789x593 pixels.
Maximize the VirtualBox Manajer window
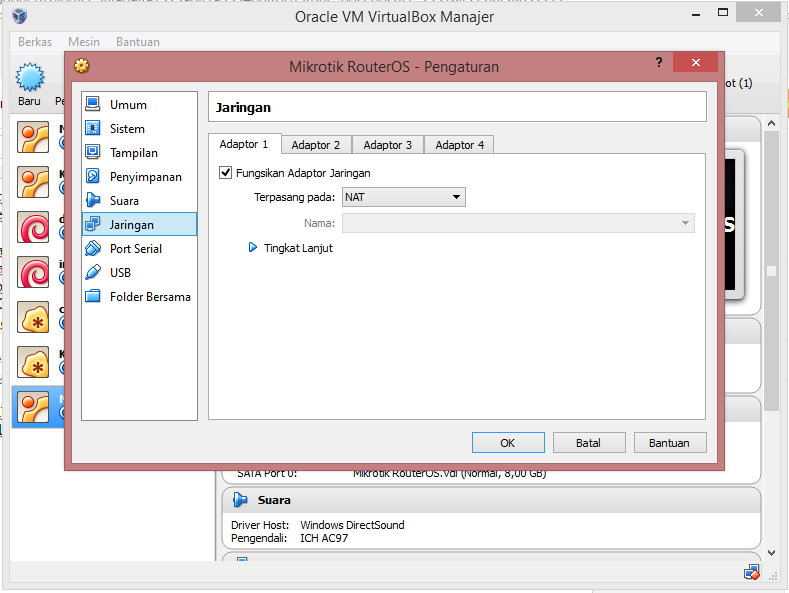pos(723,14)
